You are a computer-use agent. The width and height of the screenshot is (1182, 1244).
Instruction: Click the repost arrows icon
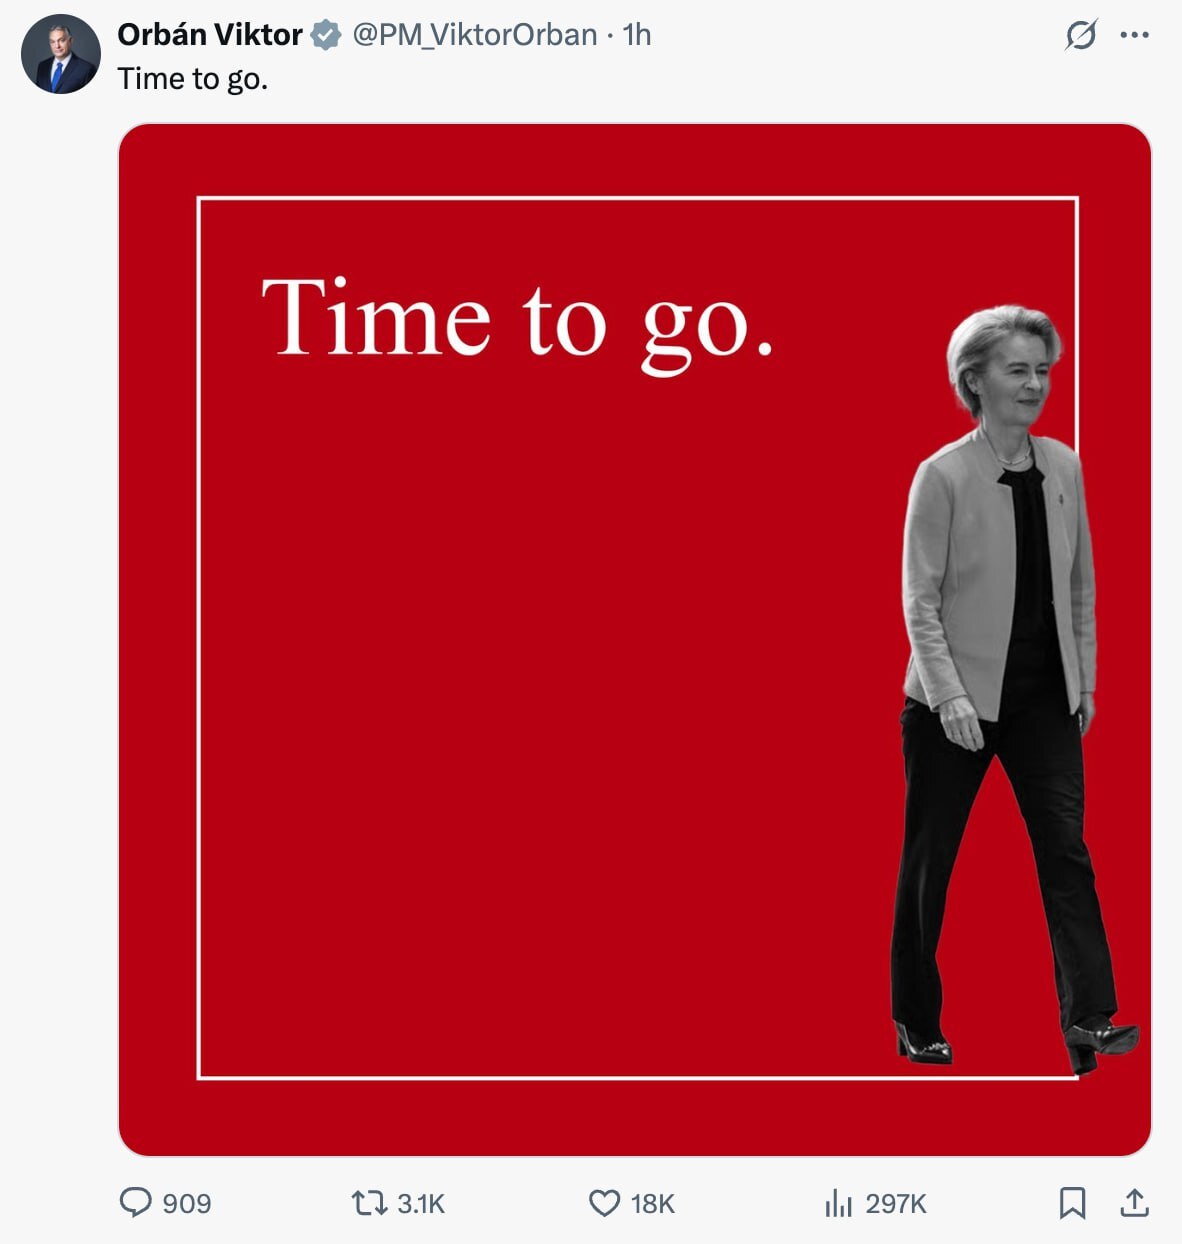tap(368, 1202)
